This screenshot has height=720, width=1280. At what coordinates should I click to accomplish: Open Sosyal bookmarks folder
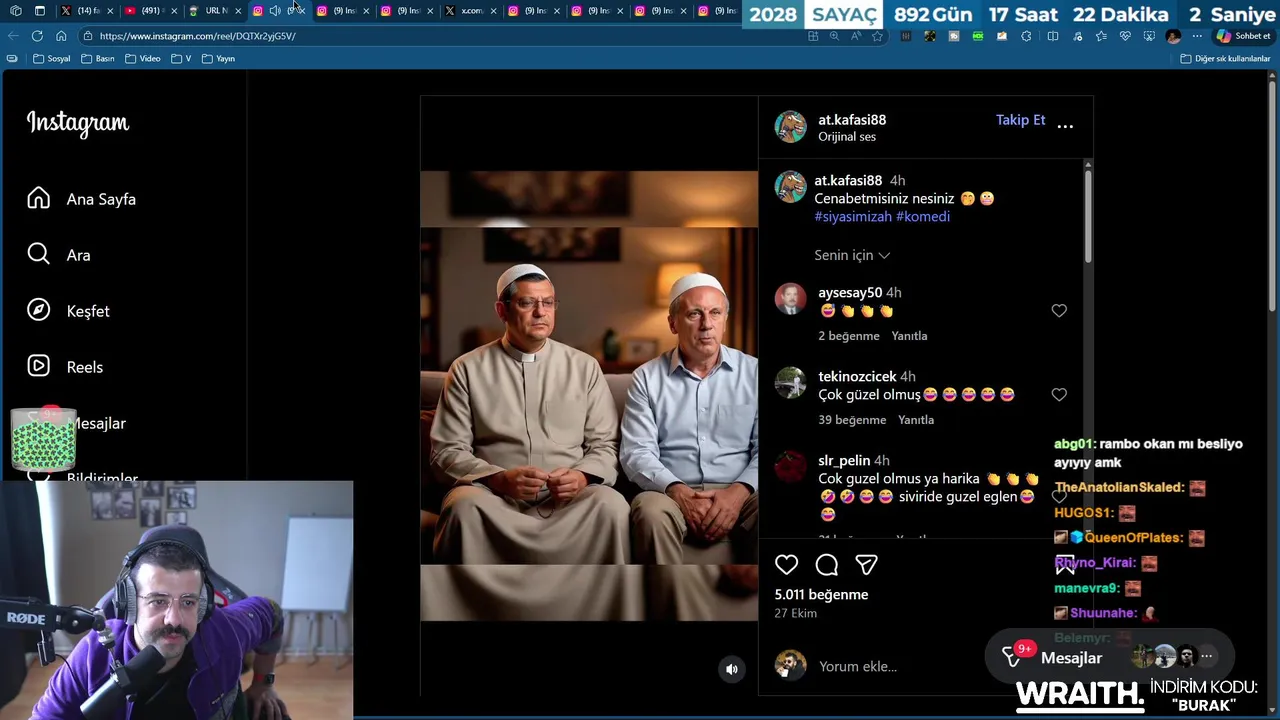(52, 59)
